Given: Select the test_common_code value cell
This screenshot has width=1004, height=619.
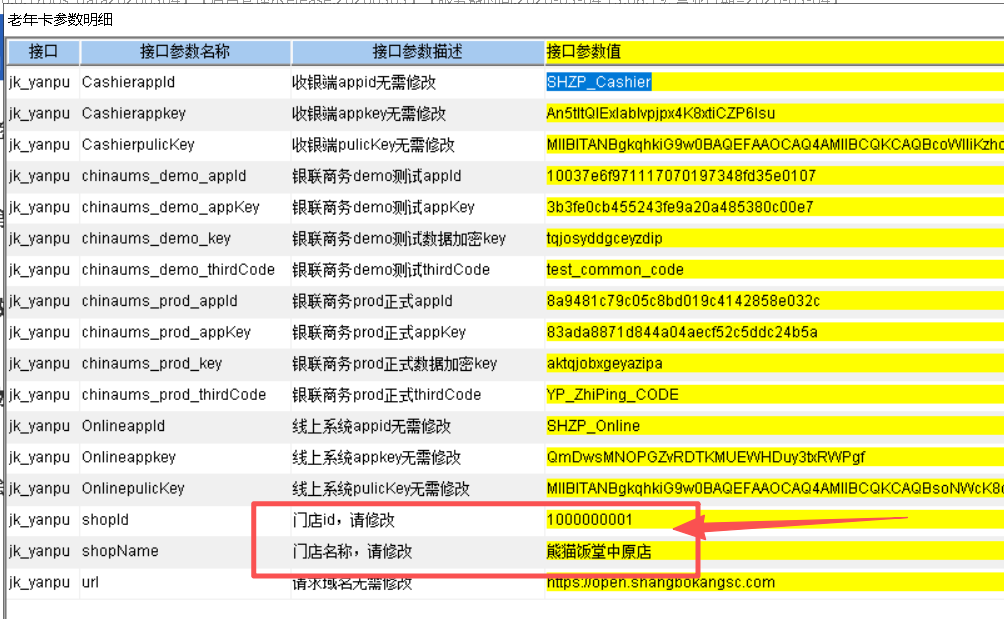Looking at the screenshot, I should click(615, 269).
